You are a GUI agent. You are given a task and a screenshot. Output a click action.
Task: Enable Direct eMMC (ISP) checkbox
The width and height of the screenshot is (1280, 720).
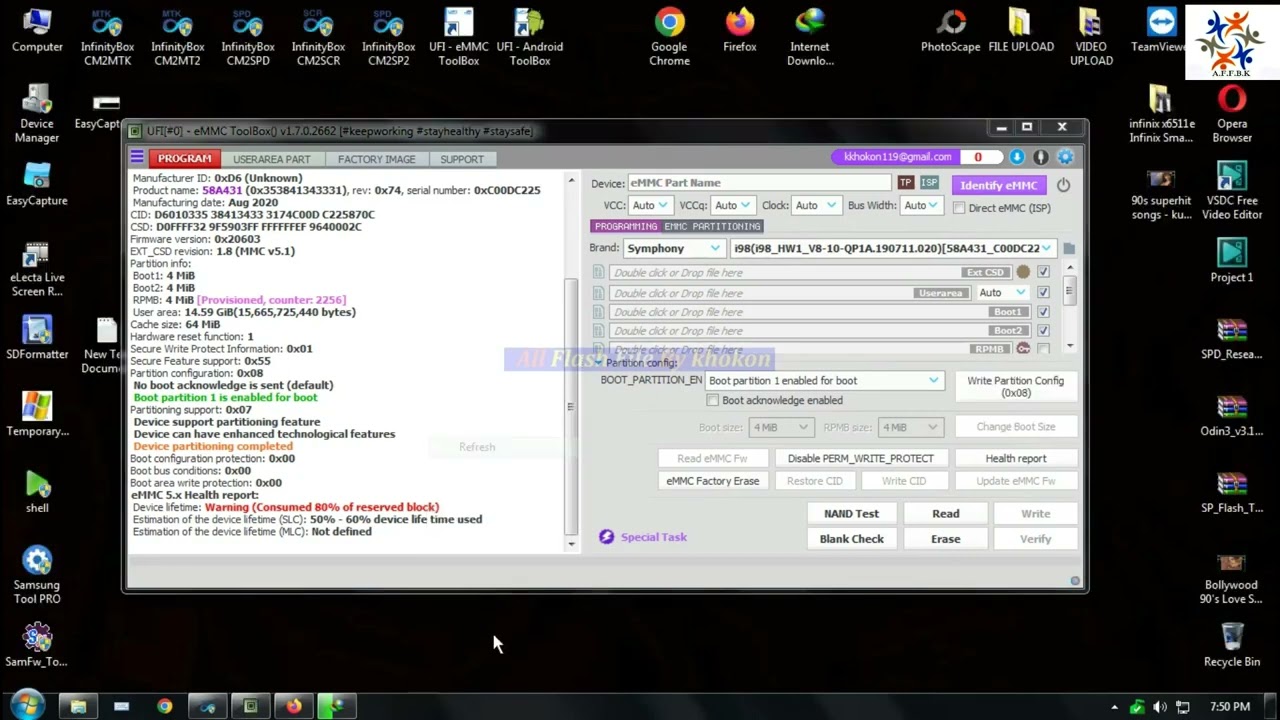click(959, 208)
